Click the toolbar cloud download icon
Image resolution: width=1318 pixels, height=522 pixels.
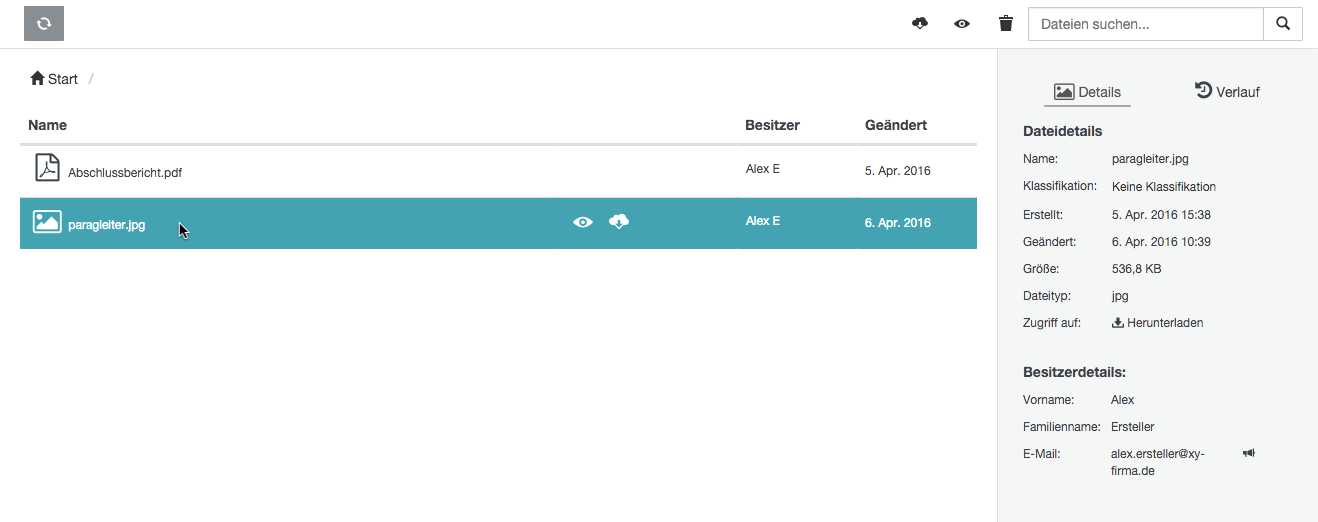pos(920,23)
